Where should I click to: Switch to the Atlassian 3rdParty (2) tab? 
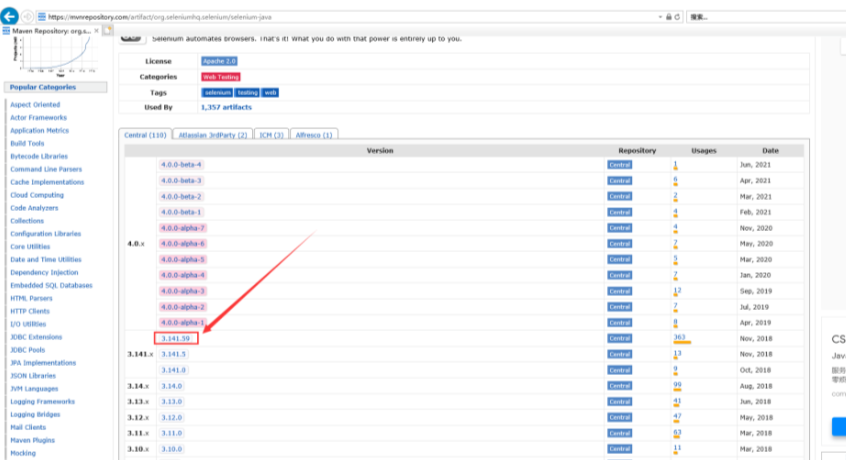coord(213,135)
